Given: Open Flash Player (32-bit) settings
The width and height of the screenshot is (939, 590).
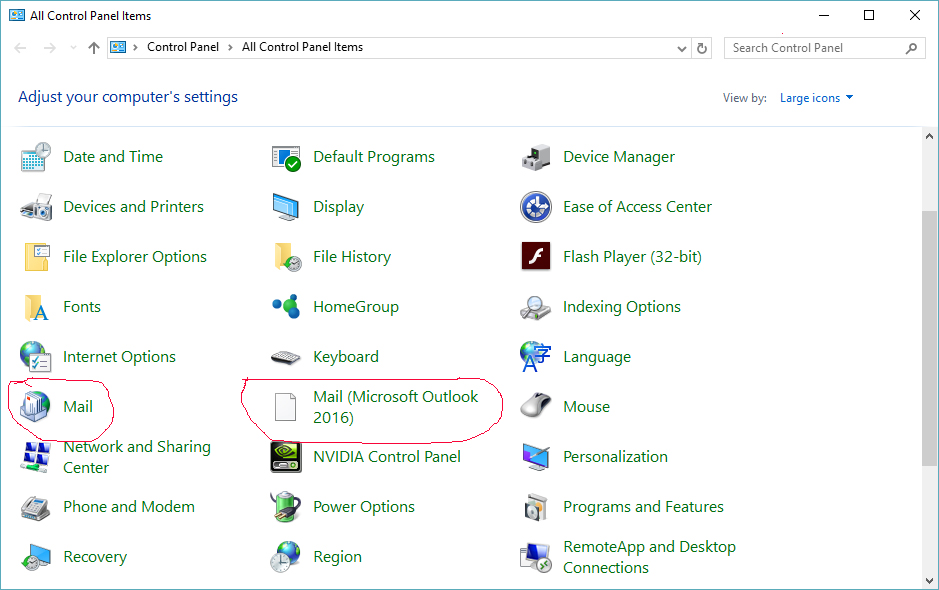Looking at the screenshot, I should [x=632, y=256].
